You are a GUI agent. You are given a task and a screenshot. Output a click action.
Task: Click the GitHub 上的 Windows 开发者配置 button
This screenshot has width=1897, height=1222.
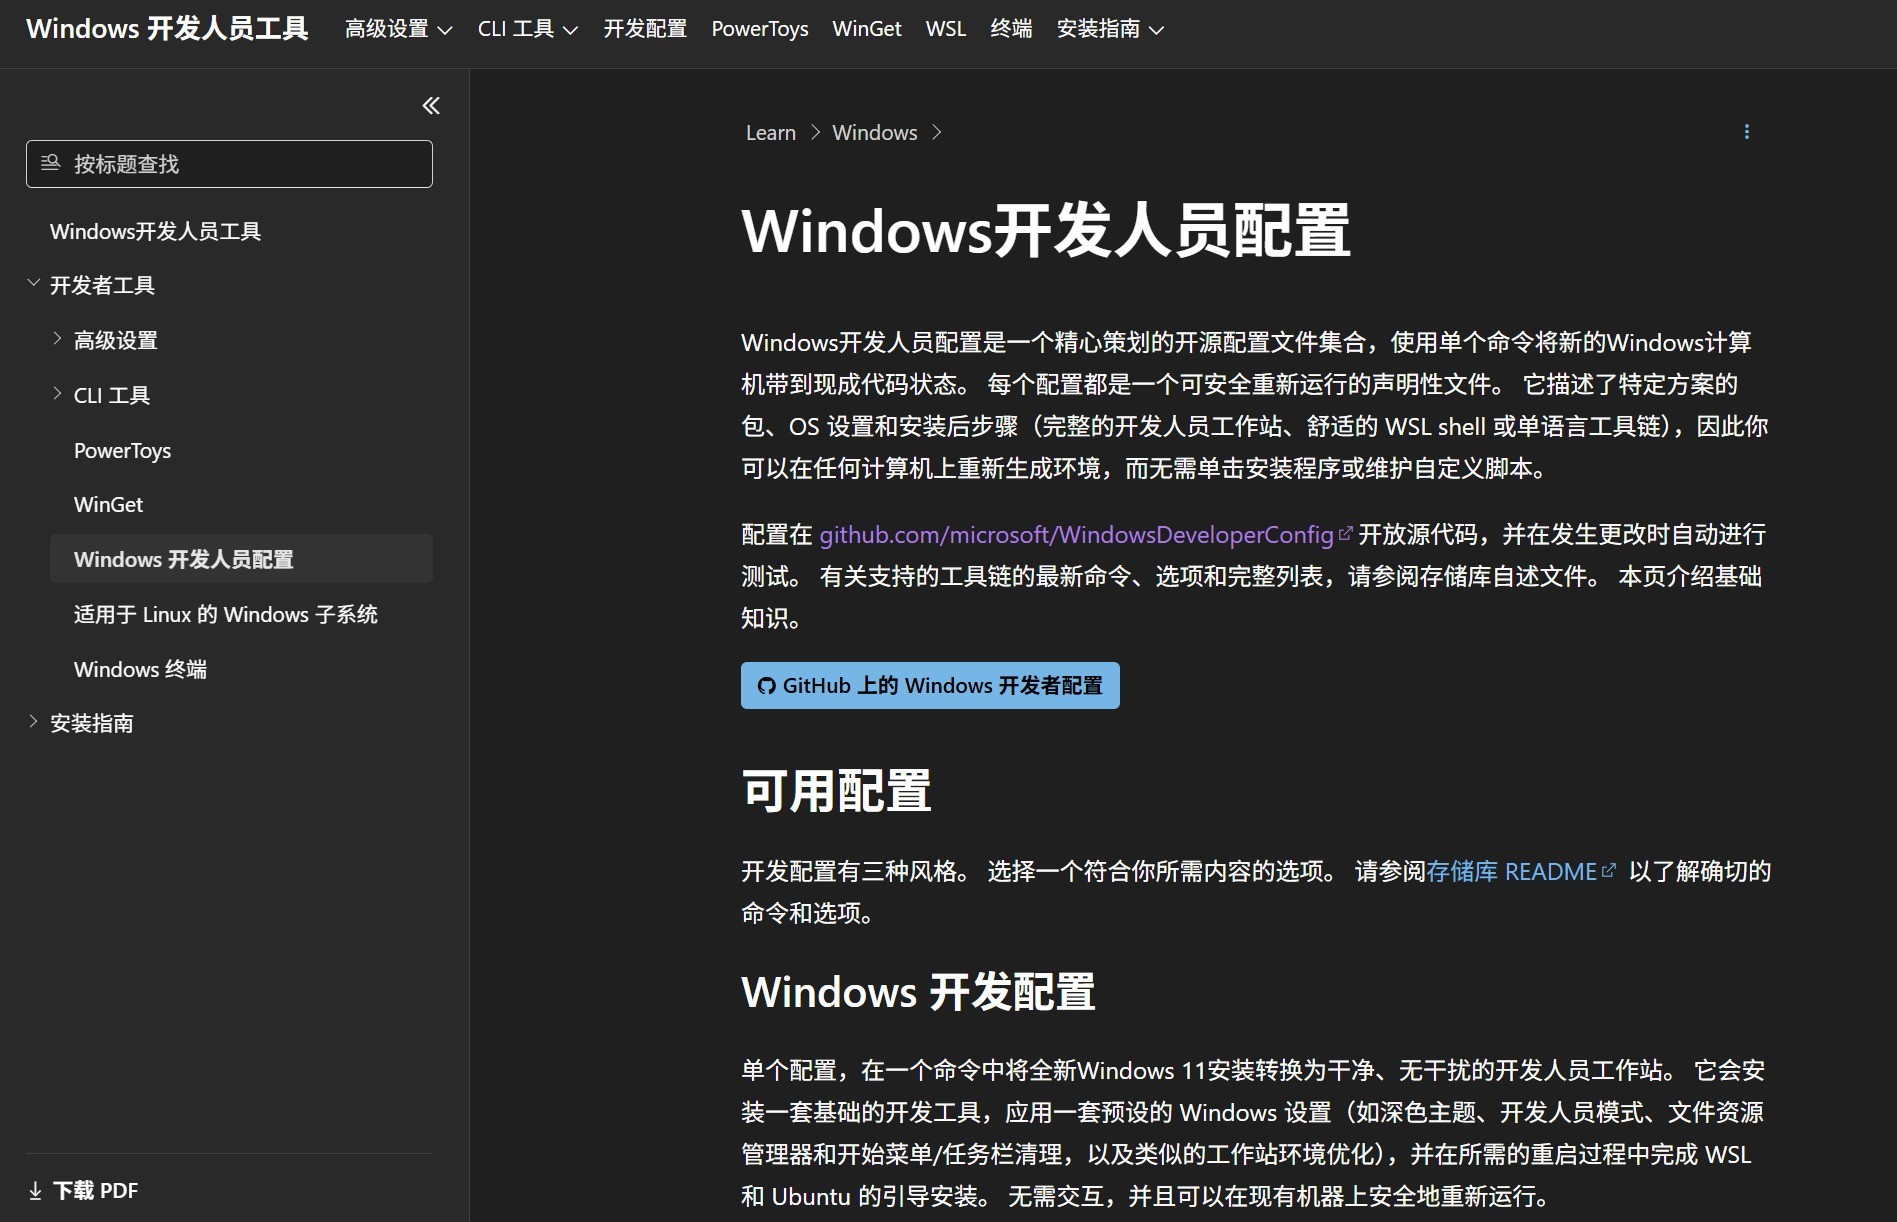(930, 685)
